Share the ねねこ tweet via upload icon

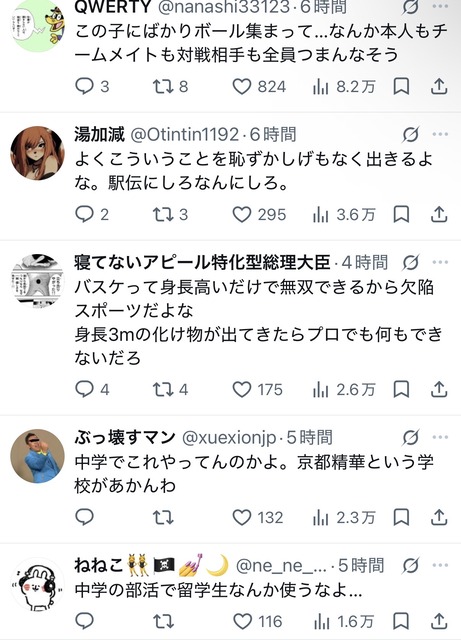(439, 621)
